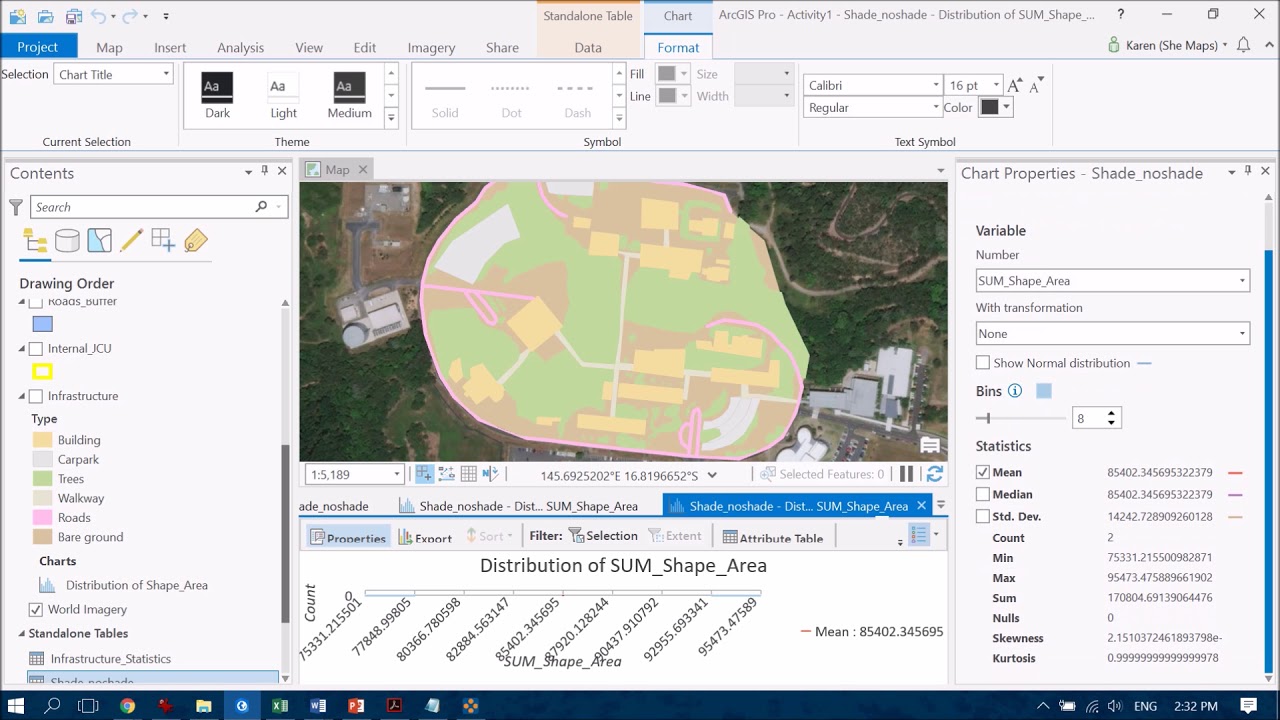This screenshot has width=1280, height=720.
Task: Switch to the Analysis ribbon tab
Action: coord(240,47)
